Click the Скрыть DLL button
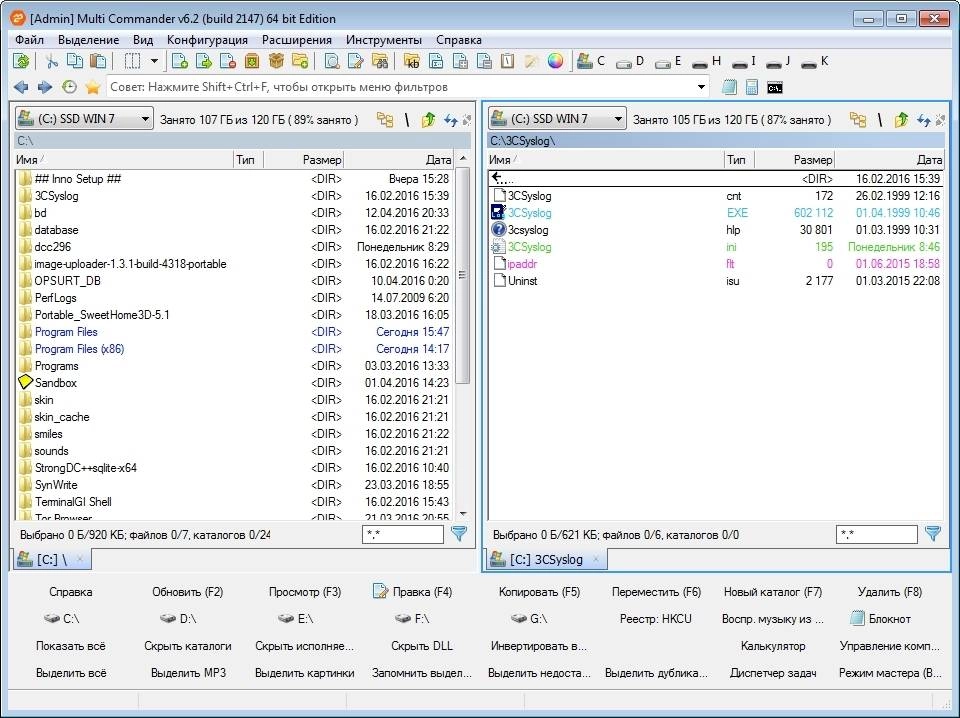 coord(422,646)
